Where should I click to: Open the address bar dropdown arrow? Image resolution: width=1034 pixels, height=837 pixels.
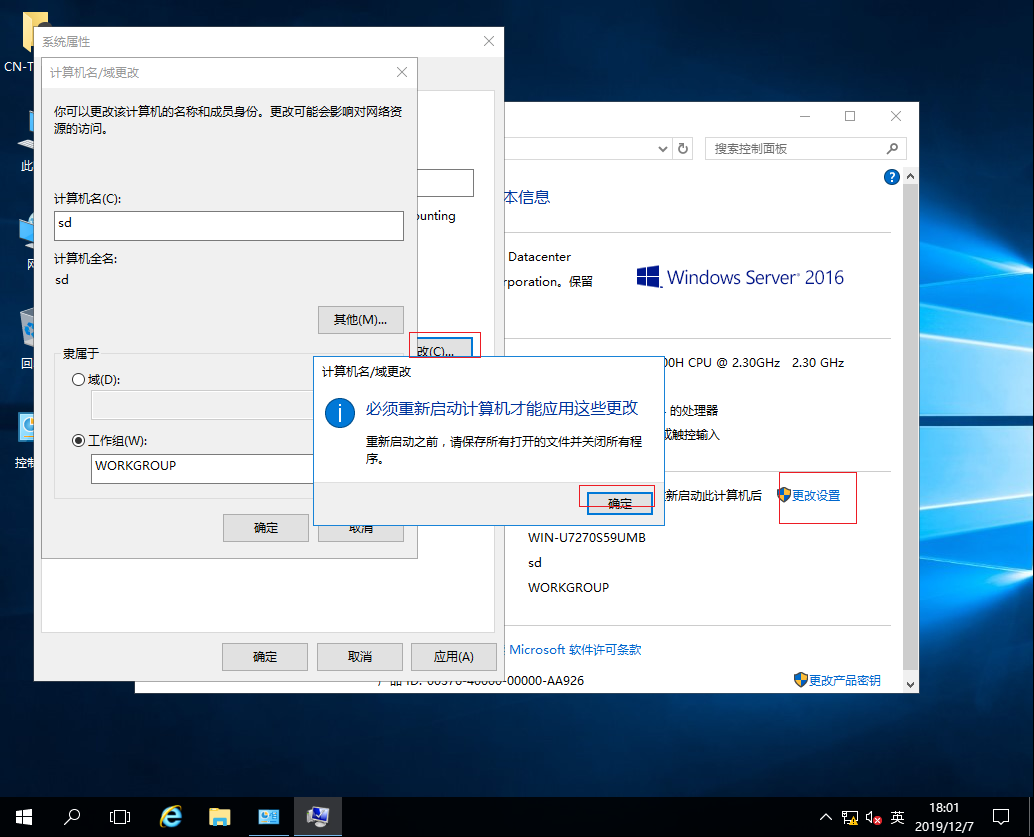coord(662,148)
